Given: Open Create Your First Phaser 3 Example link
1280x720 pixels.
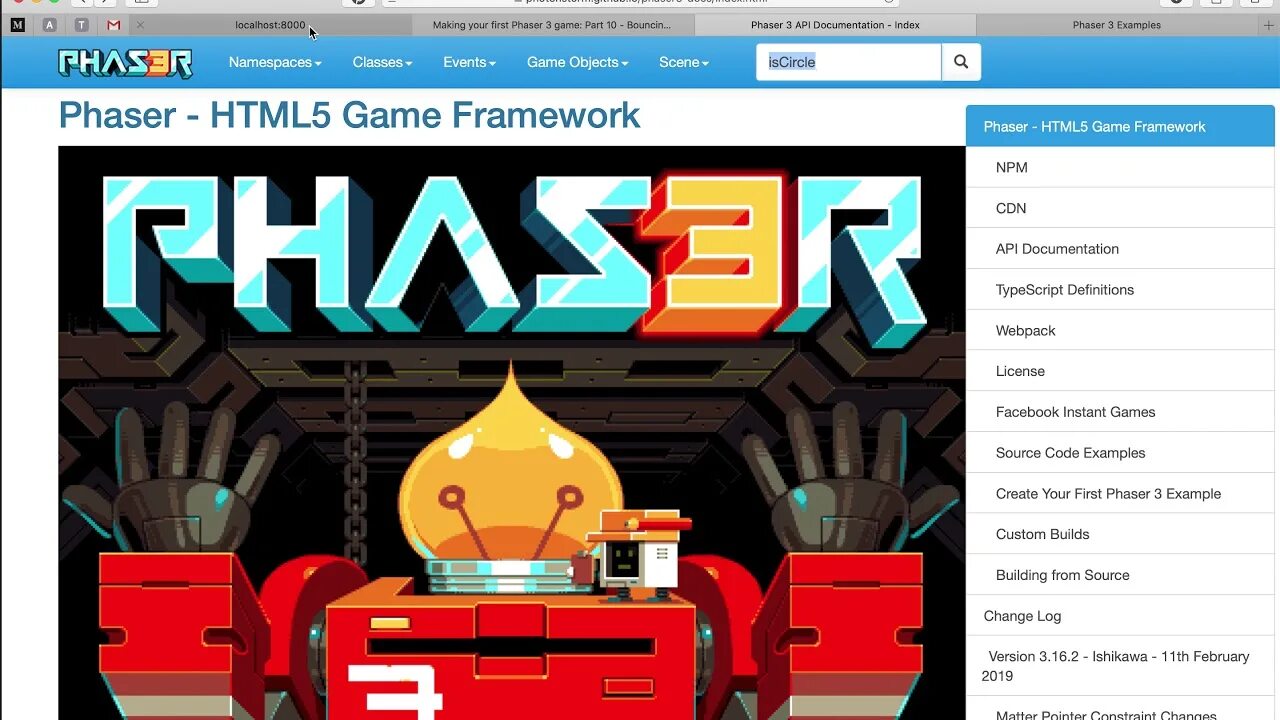Looking at the screenshot, I should point(1120,494).
